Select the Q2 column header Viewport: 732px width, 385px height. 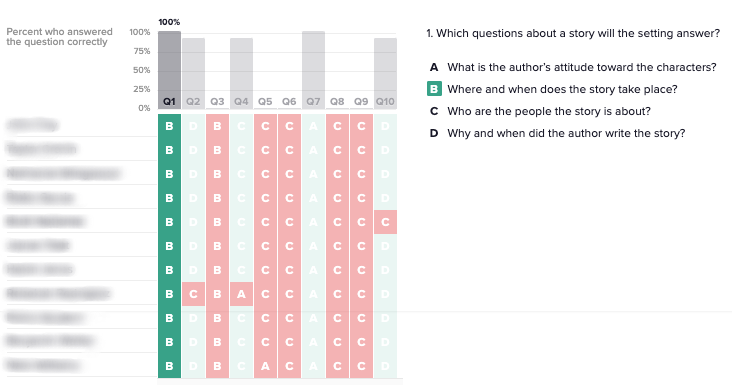pos(193,101)
